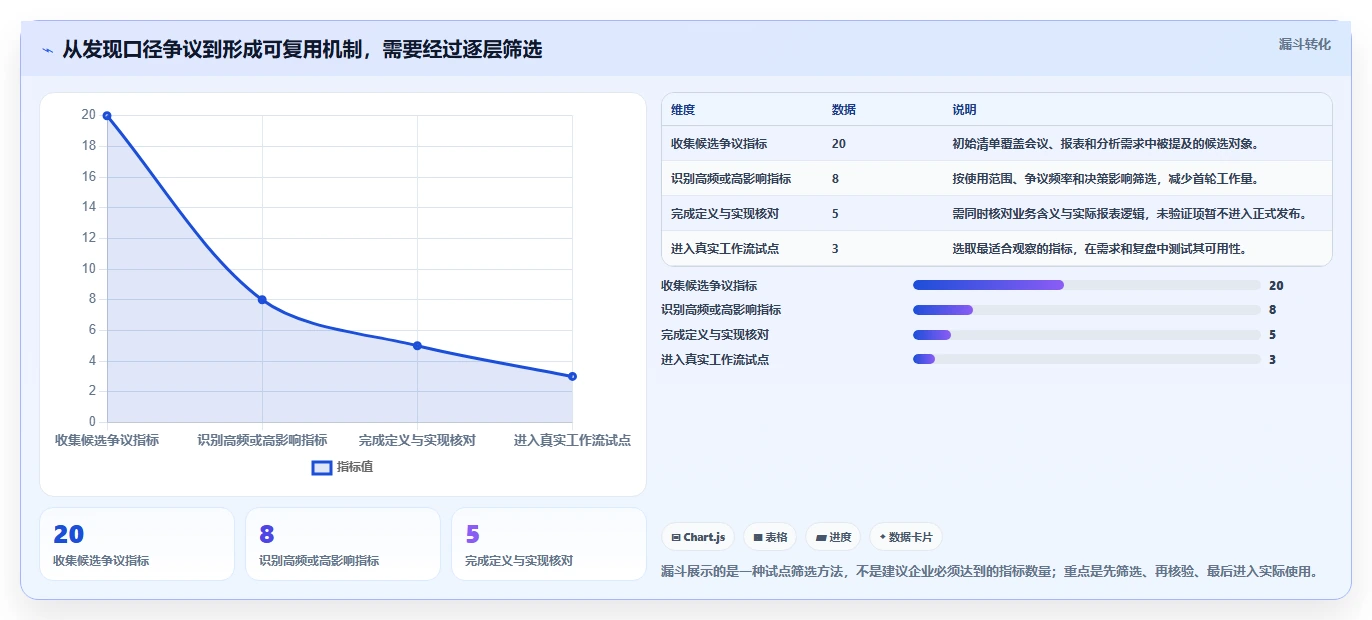Click the chart data point at value 8
The width and height of the screenshot is (1372, 620).
pos(262,299)
